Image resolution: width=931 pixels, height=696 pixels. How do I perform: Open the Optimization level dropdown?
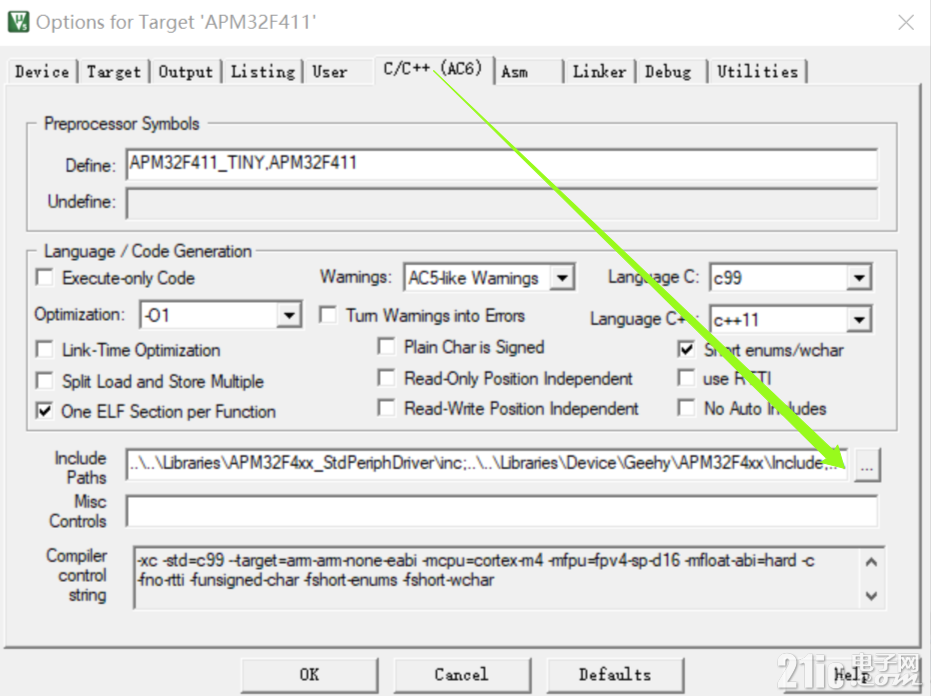pos(289,315)
